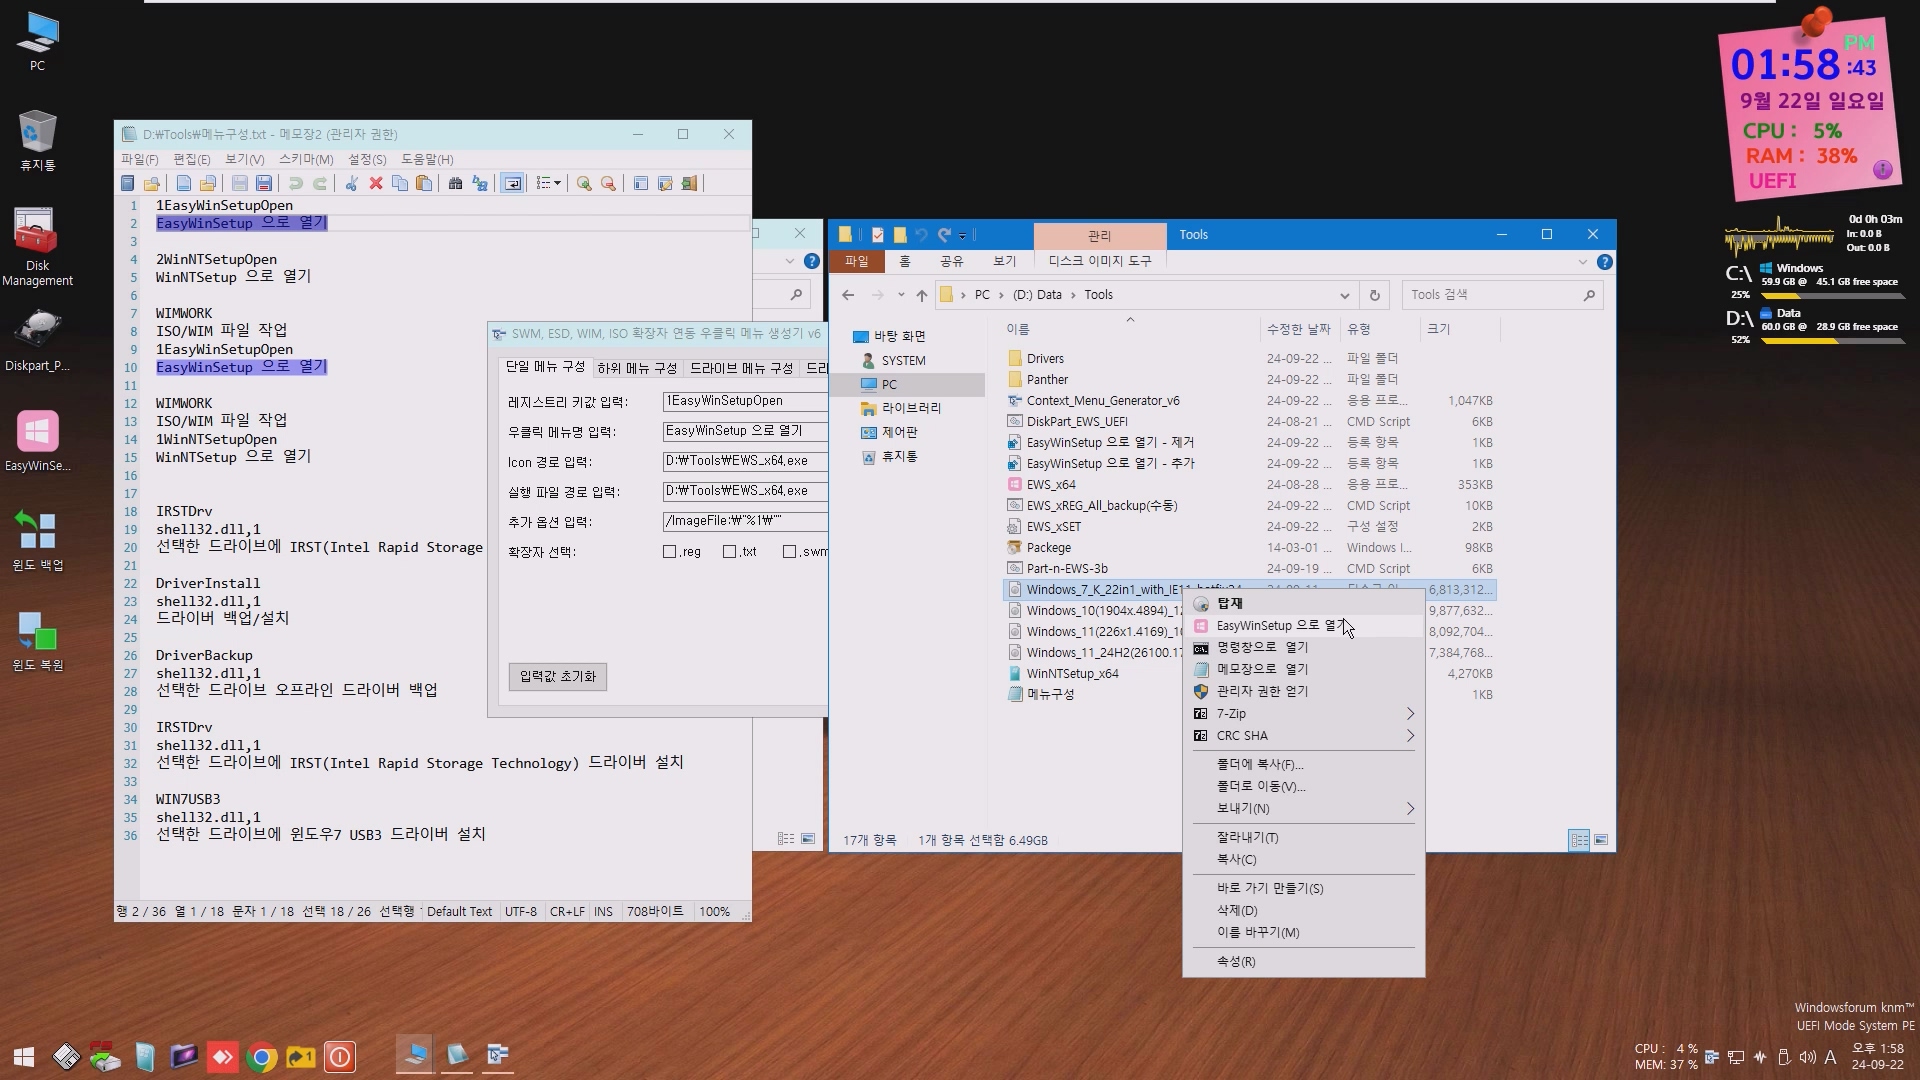Click the Paste clipboard icon in Notepad2

coord(424,184)
